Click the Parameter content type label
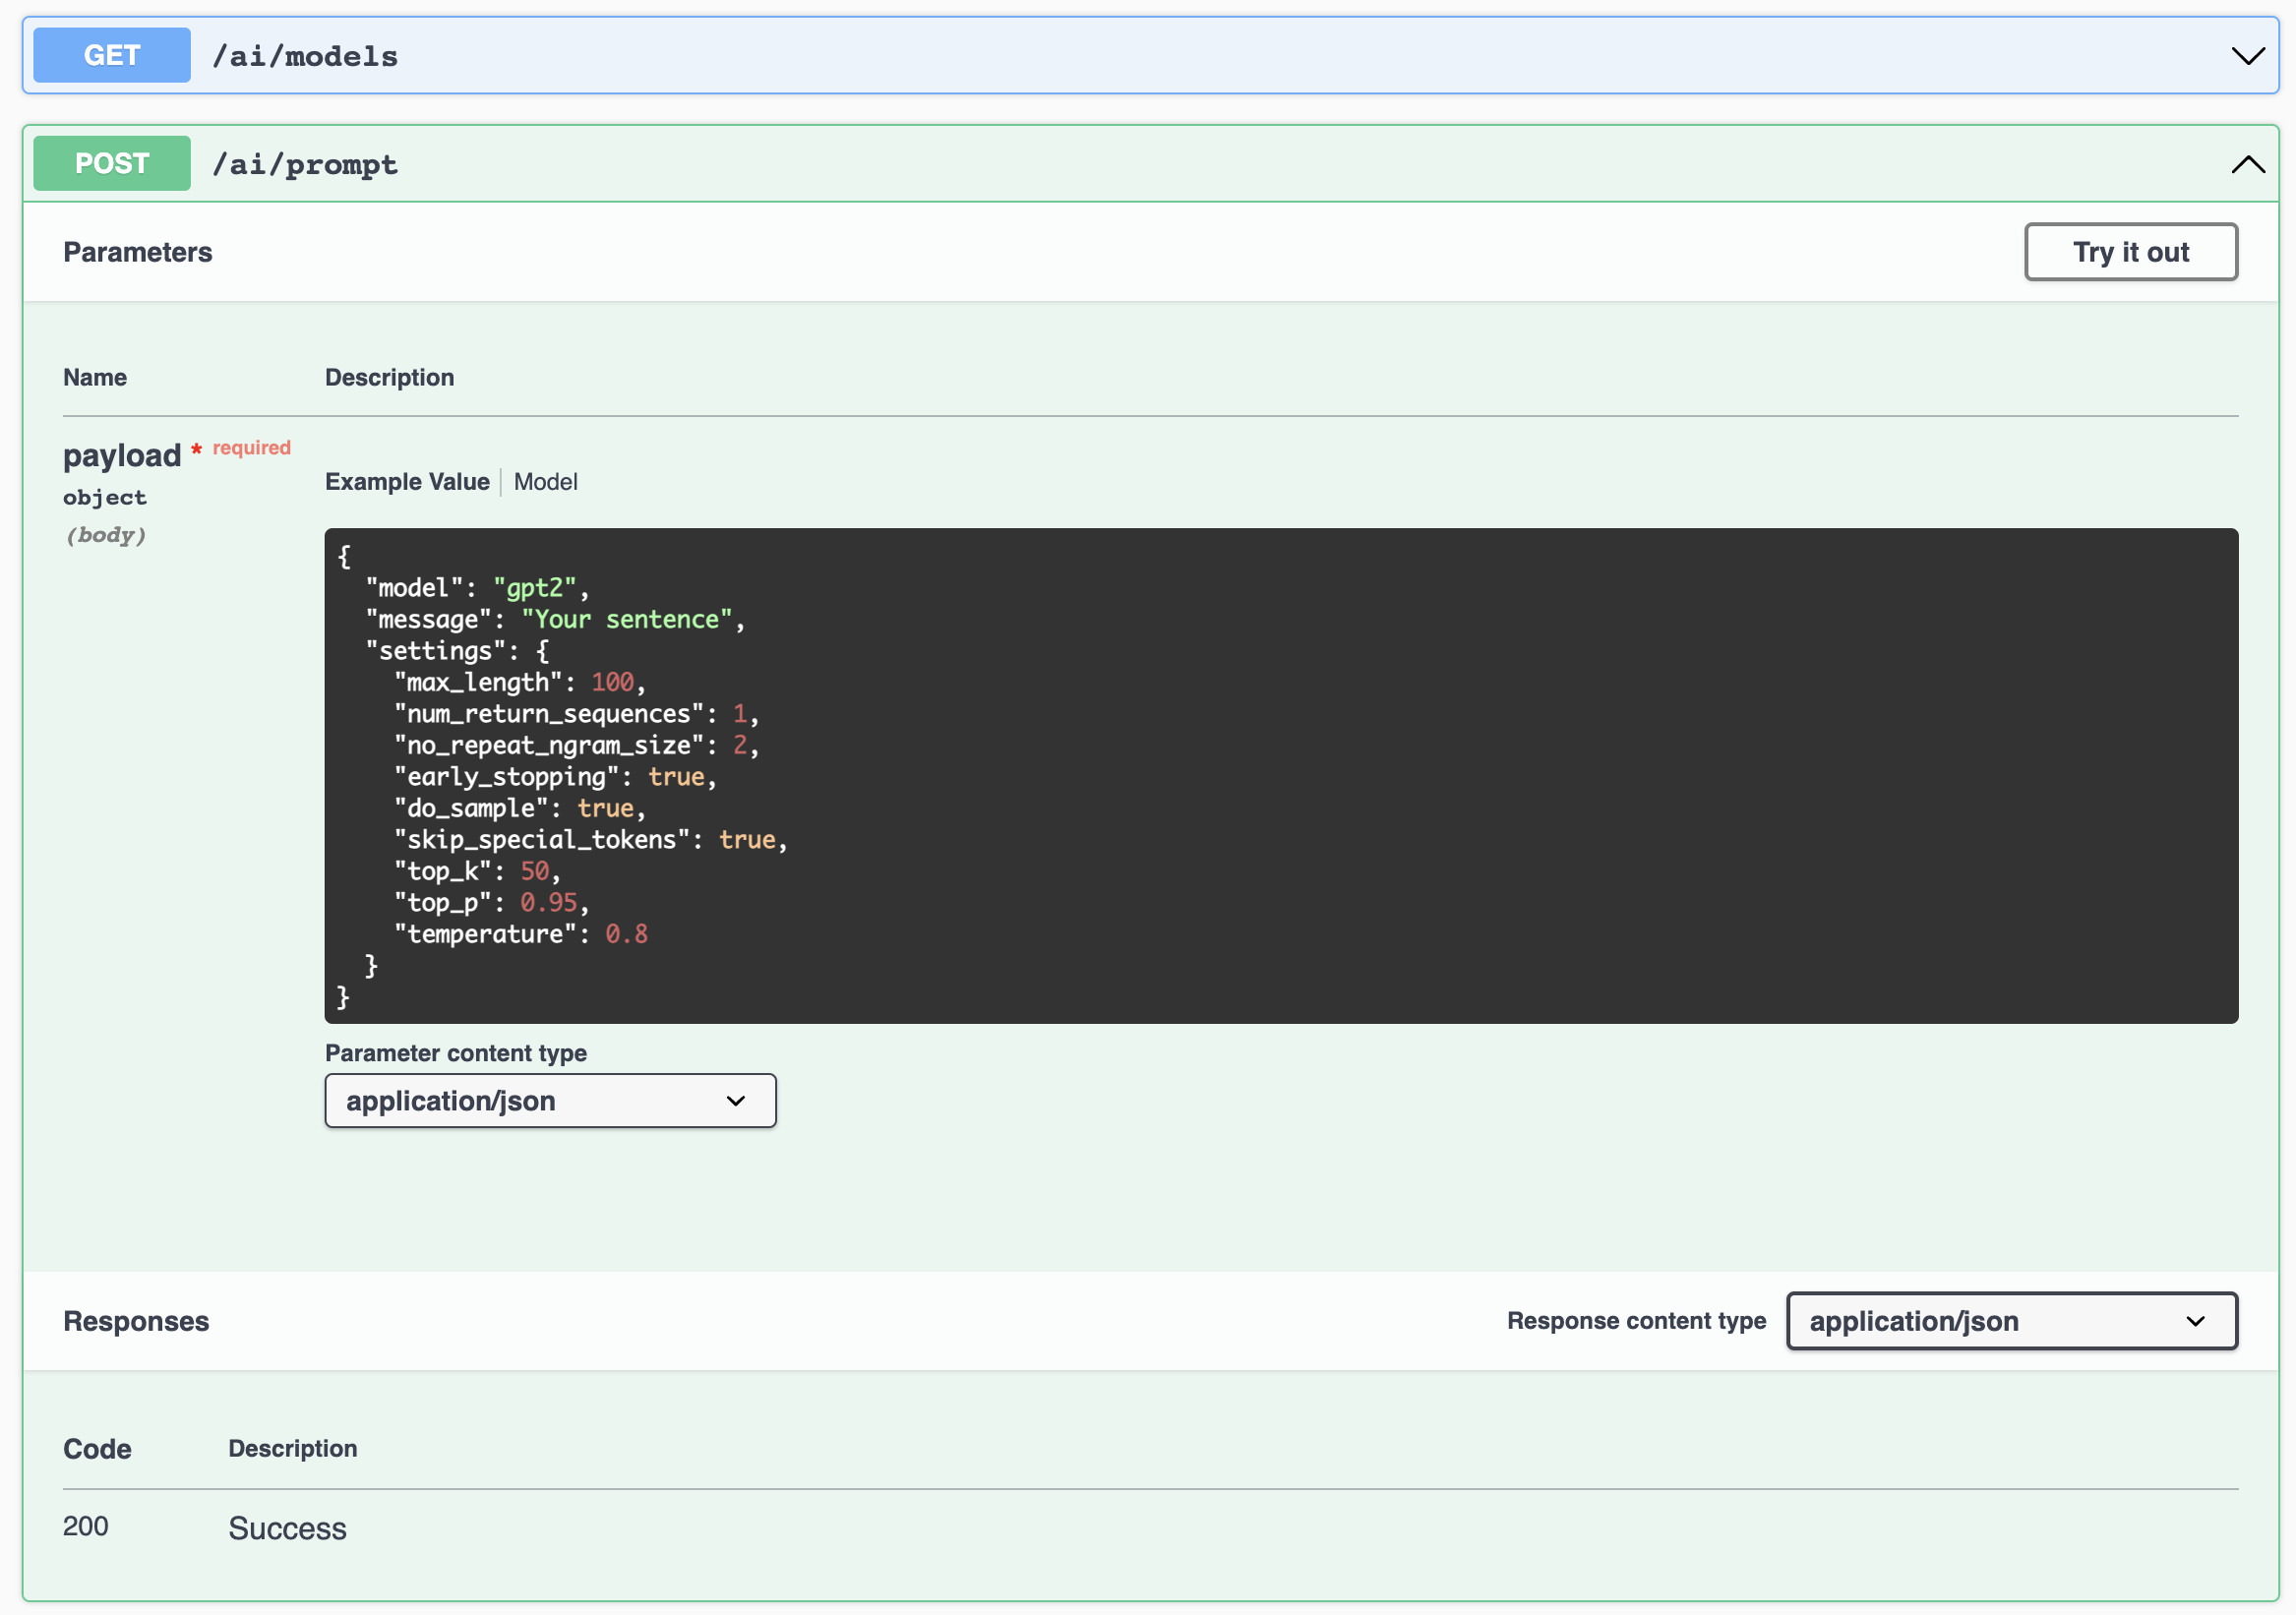The width and height of the screenshot is (2296, 1615). pos(456,1053)
